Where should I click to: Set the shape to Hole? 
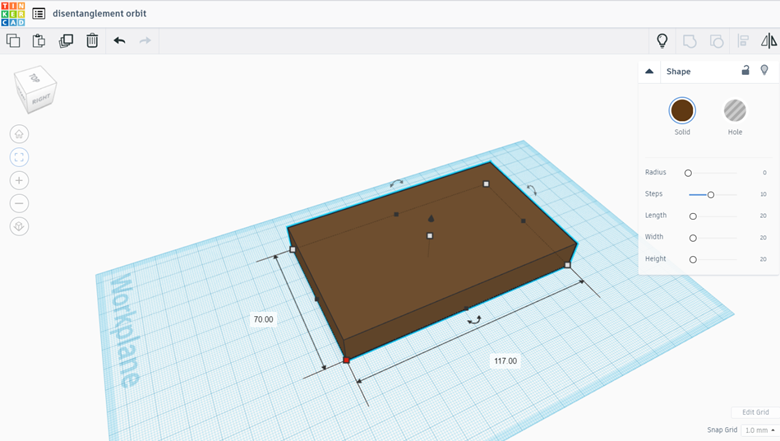click(x=735, y=110)
